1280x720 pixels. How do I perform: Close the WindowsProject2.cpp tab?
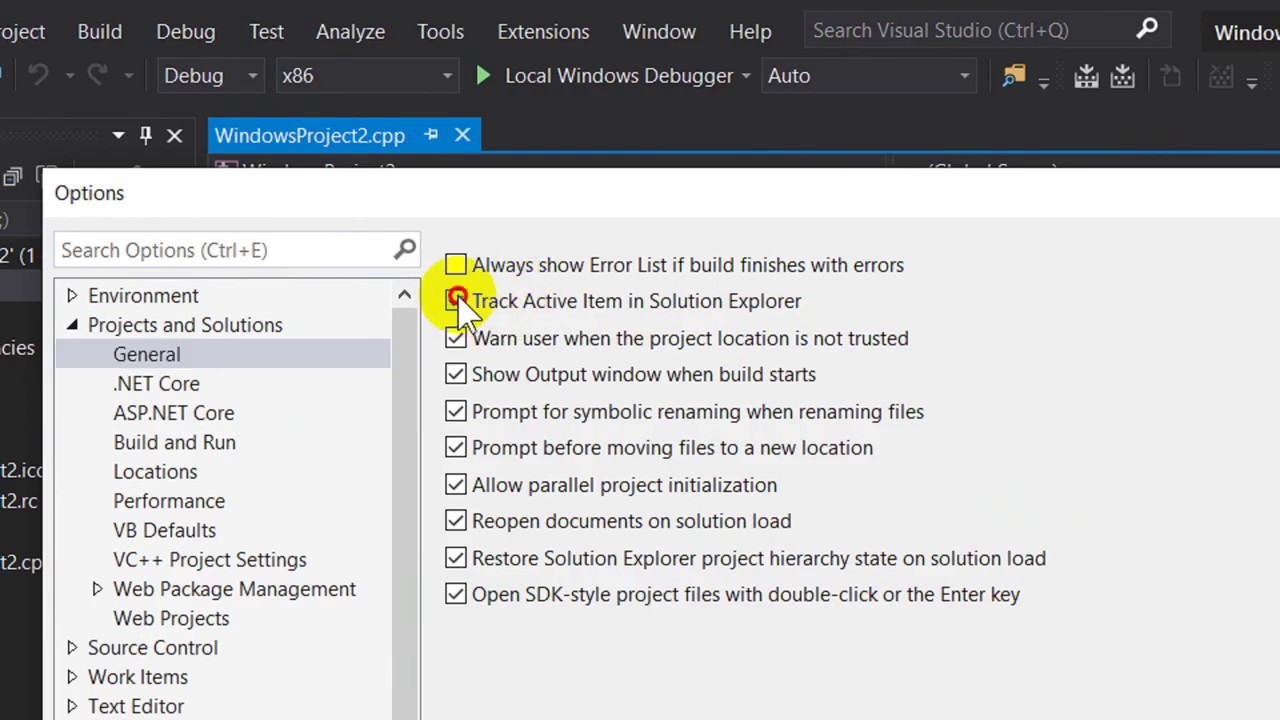(x=462, y=135)
